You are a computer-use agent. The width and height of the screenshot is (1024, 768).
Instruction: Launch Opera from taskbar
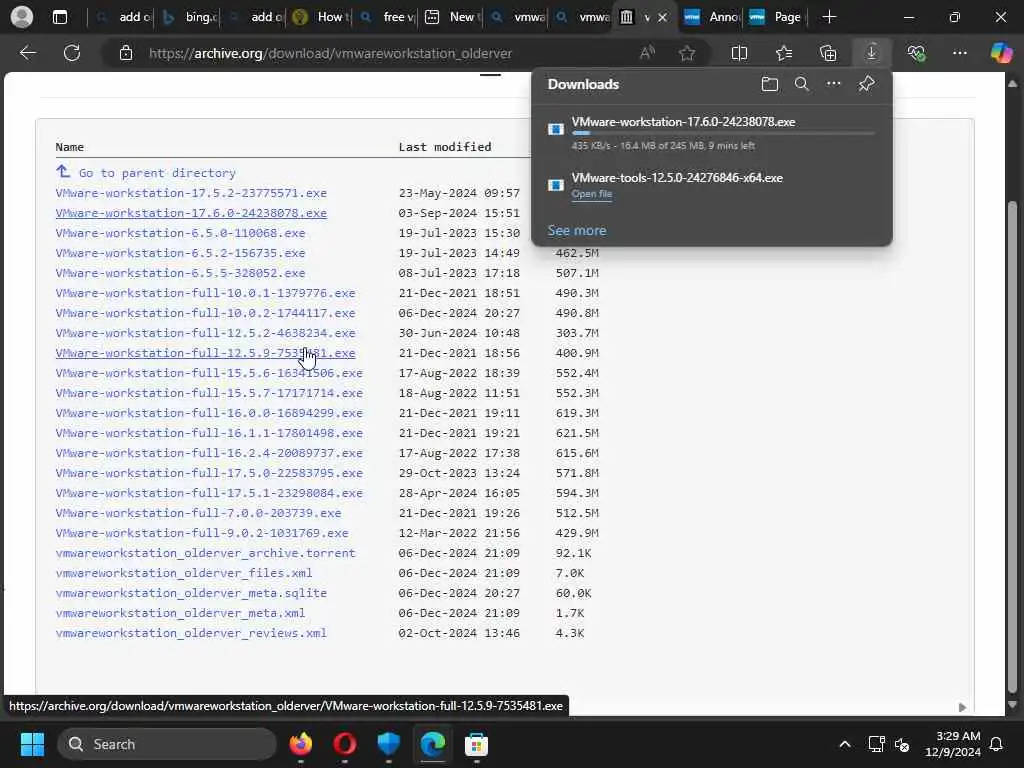pyautogui.click(x=344, y=744)
